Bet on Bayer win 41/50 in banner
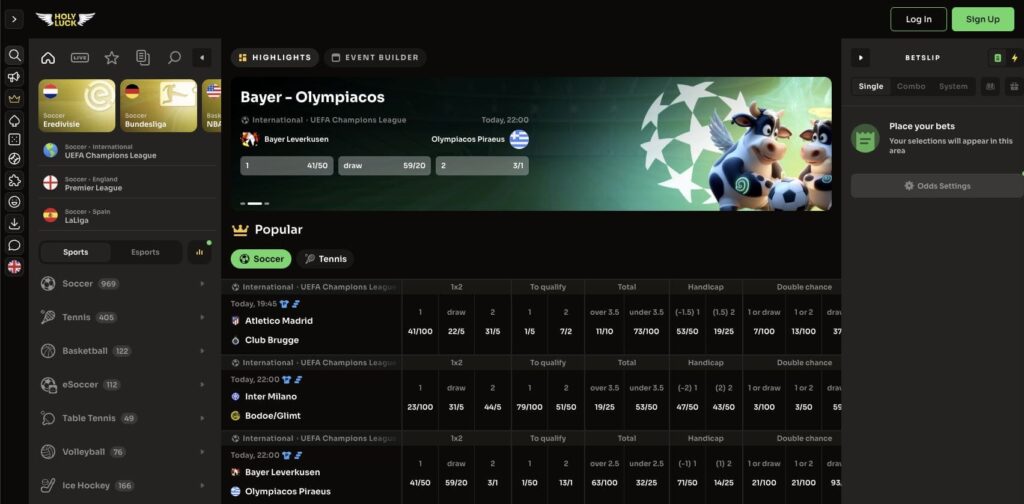 click(287, 166)
